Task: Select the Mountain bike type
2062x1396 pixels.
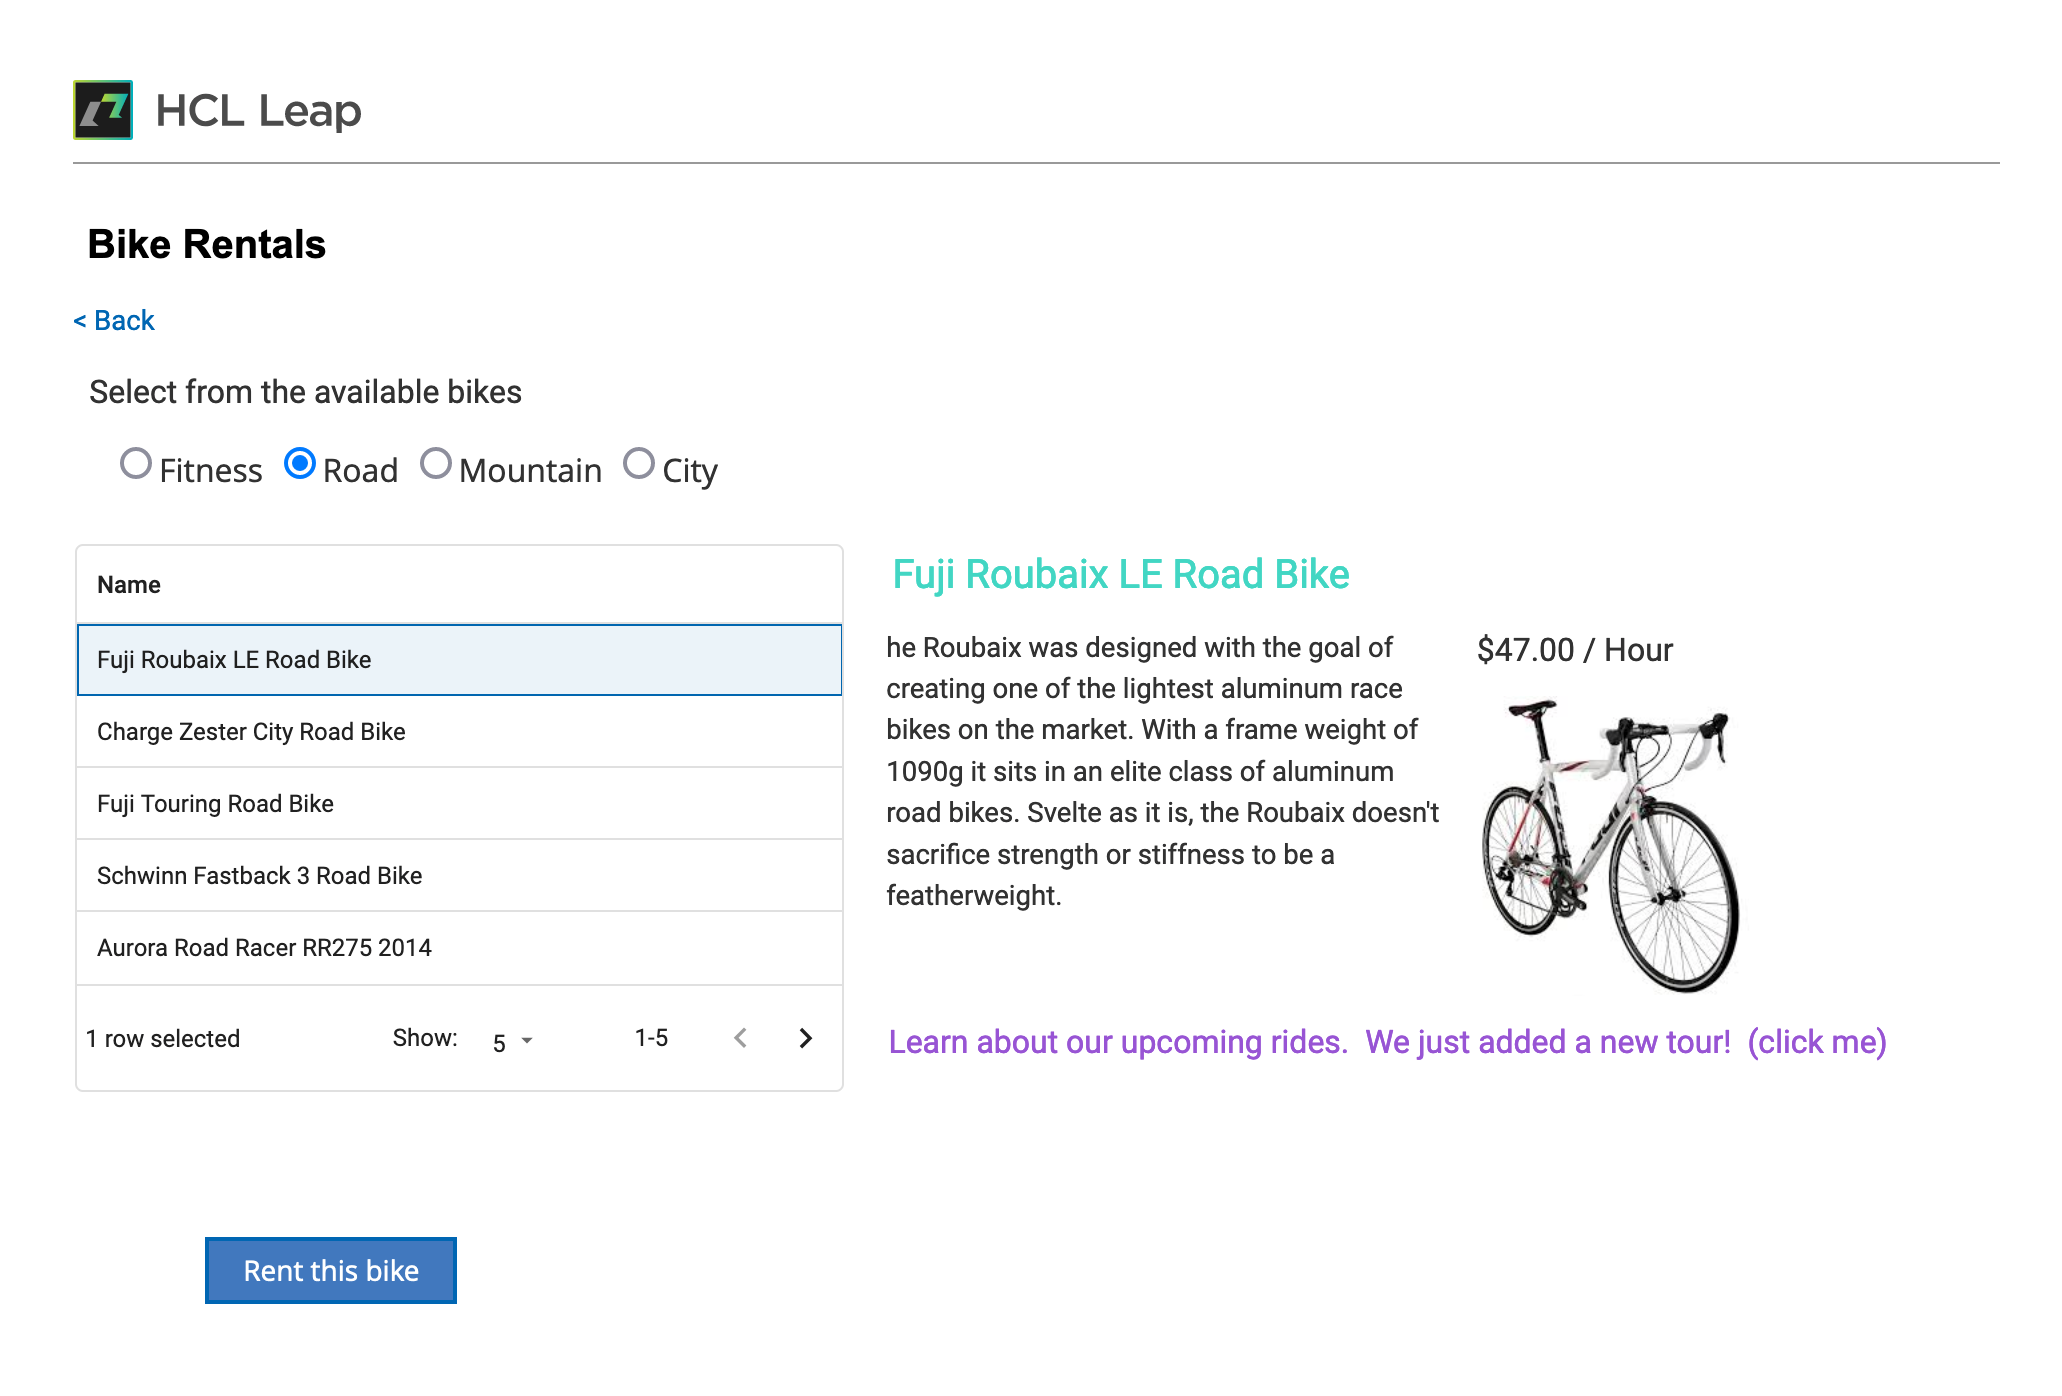Action: click(436, 464)
